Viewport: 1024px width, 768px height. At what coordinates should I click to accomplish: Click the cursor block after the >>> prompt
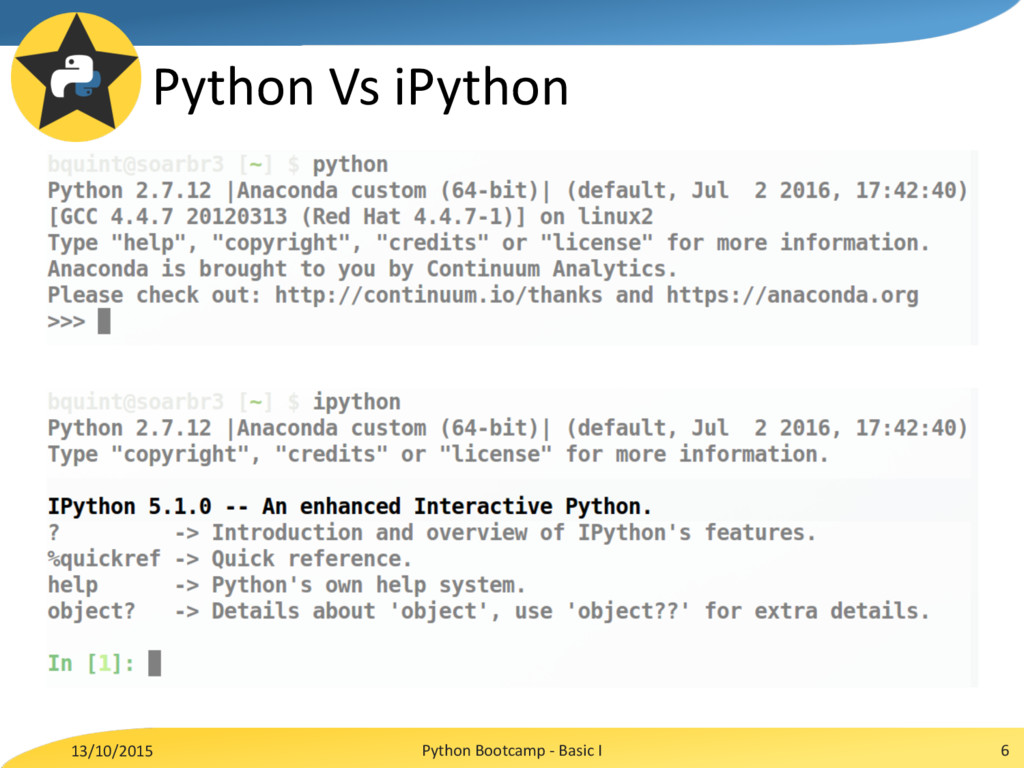tap(104, 321)
